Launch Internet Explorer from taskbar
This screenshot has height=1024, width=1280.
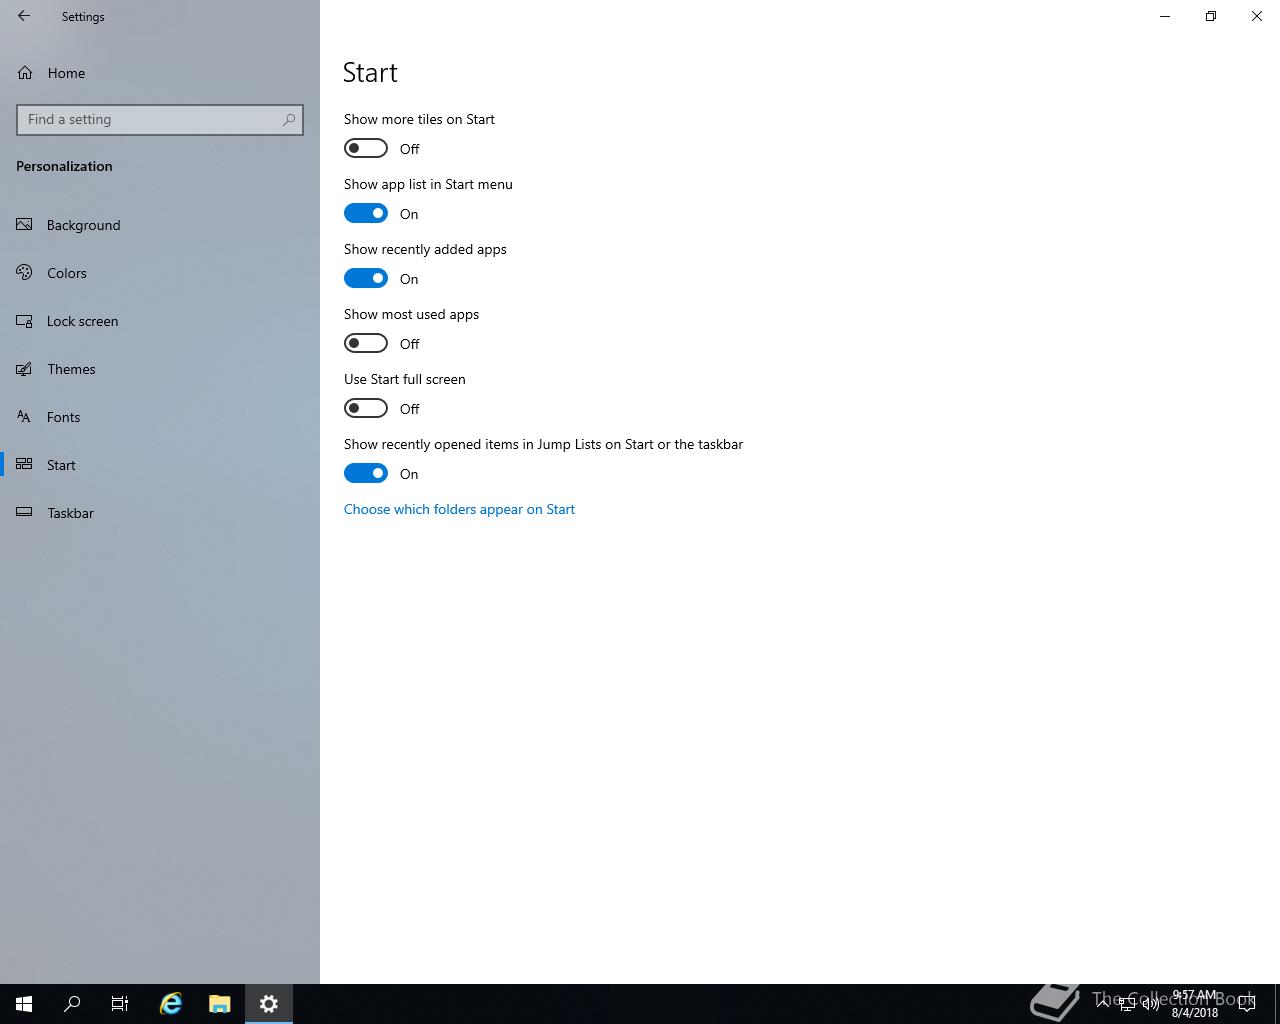(x=171, y=1004)
